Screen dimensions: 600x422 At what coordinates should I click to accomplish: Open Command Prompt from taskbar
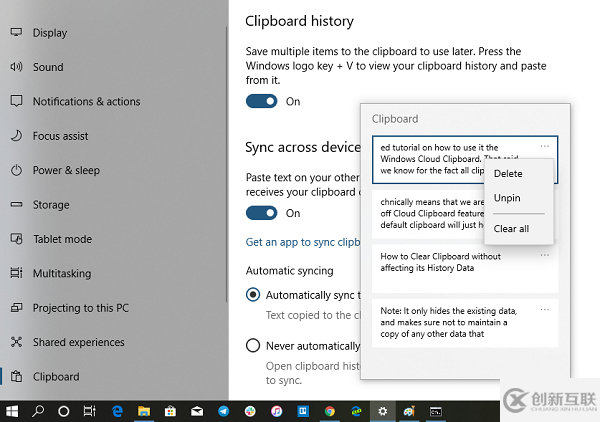point(436,412)
